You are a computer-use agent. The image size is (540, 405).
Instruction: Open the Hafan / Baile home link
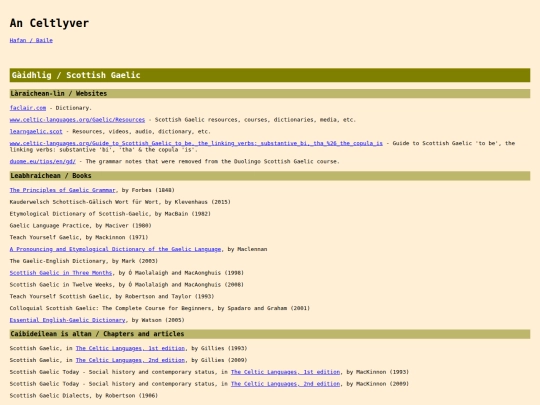(31, 40)
